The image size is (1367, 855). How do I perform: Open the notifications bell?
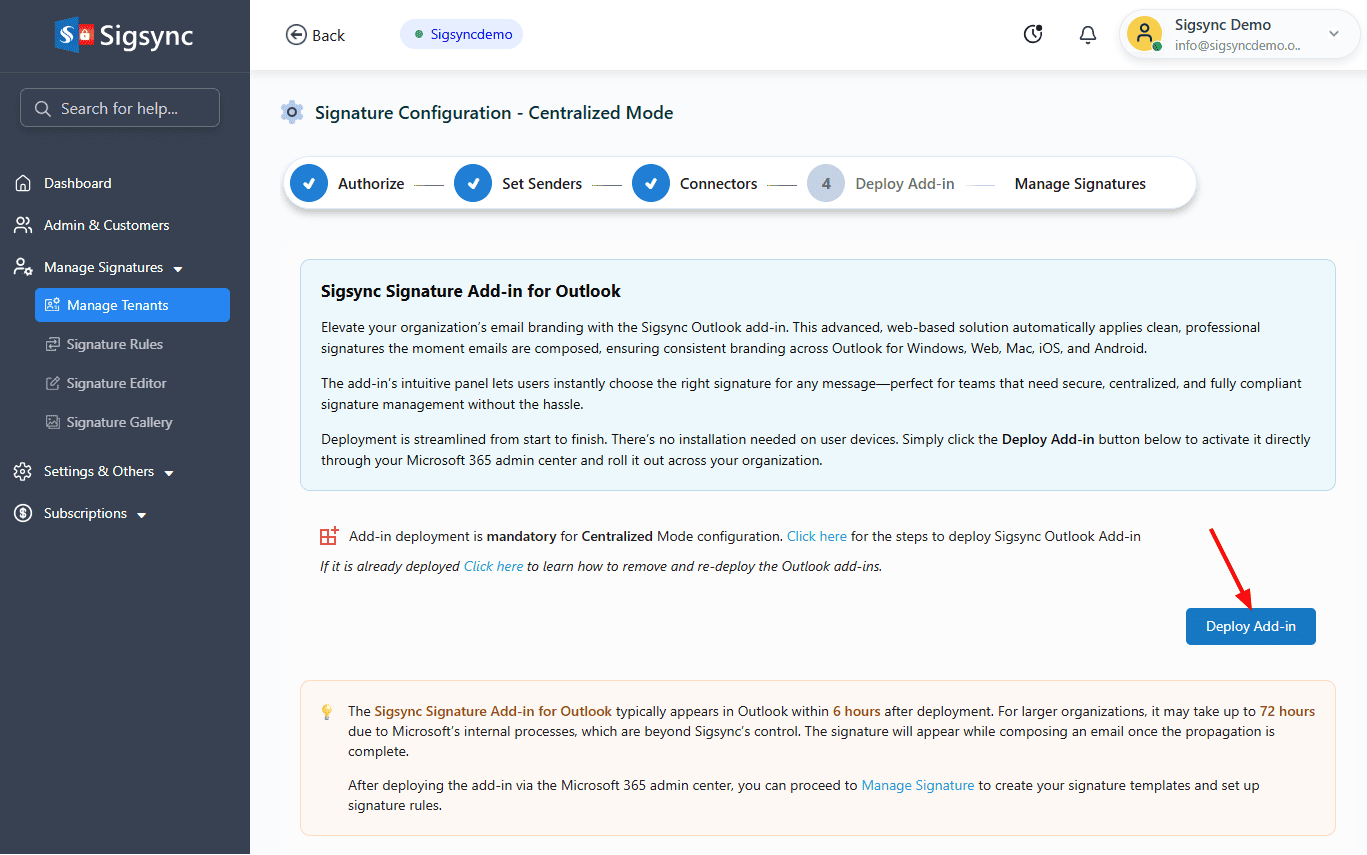coord(1088,35)
